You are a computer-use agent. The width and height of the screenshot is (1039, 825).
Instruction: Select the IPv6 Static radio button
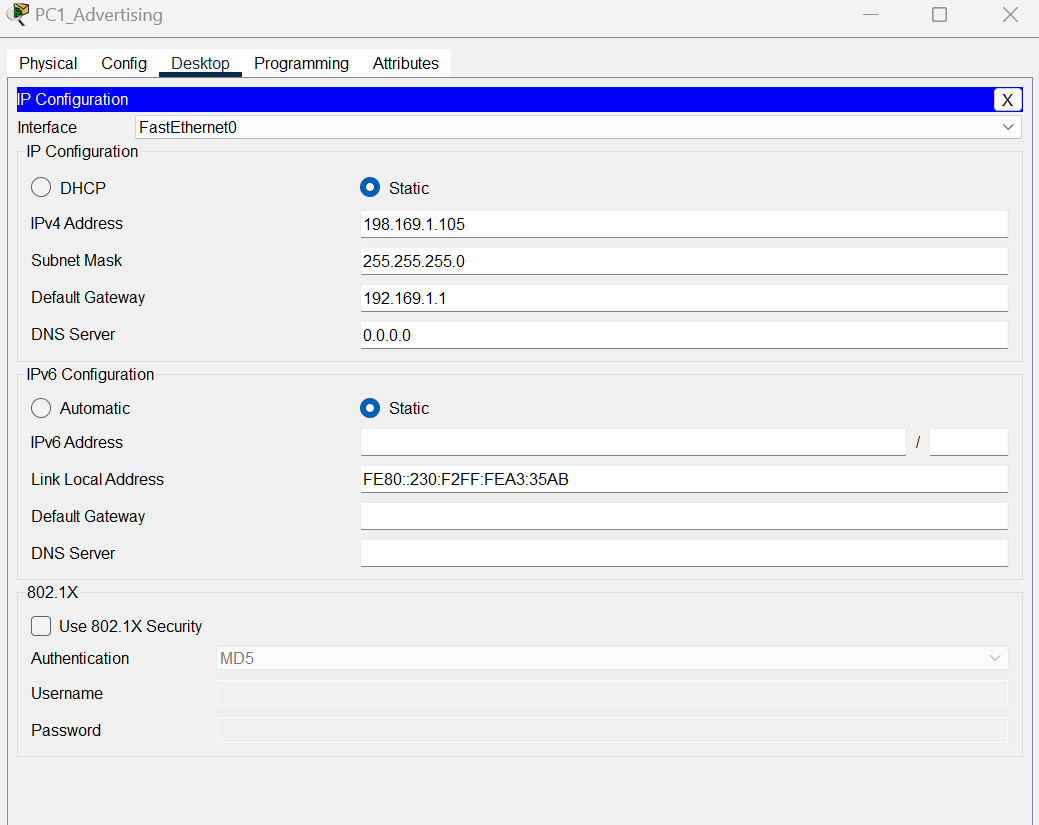point(370,408)
